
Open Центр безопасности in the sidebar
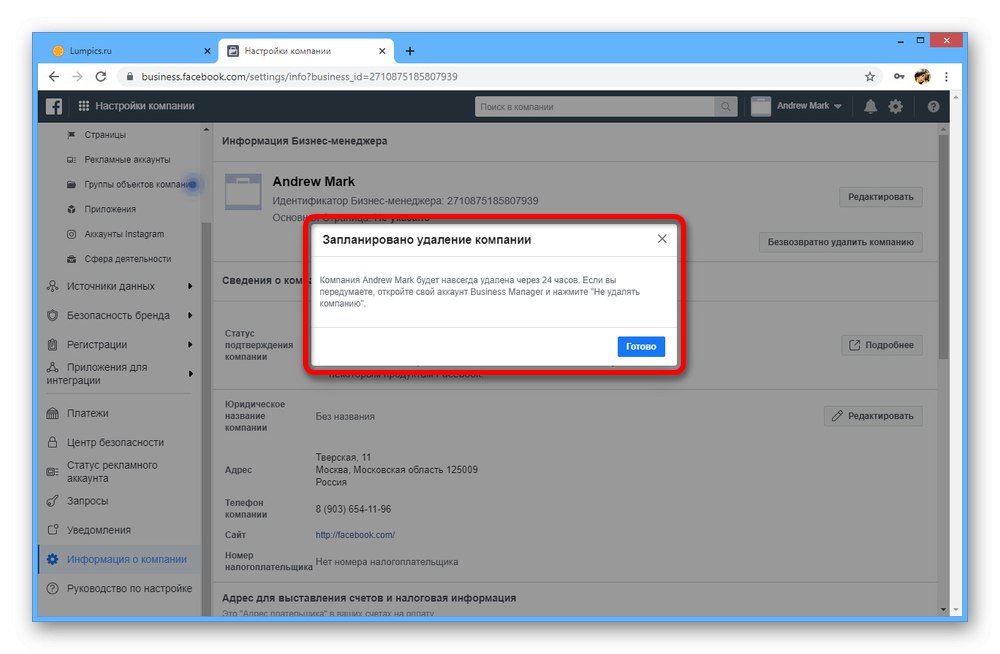[115, 442]
